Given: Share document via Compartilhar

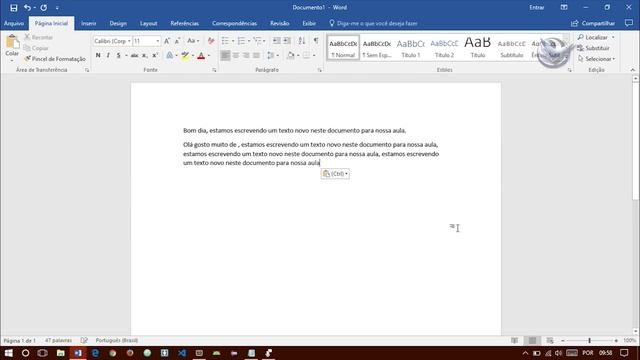Looking at the screenshot, I should click(593, 23).
